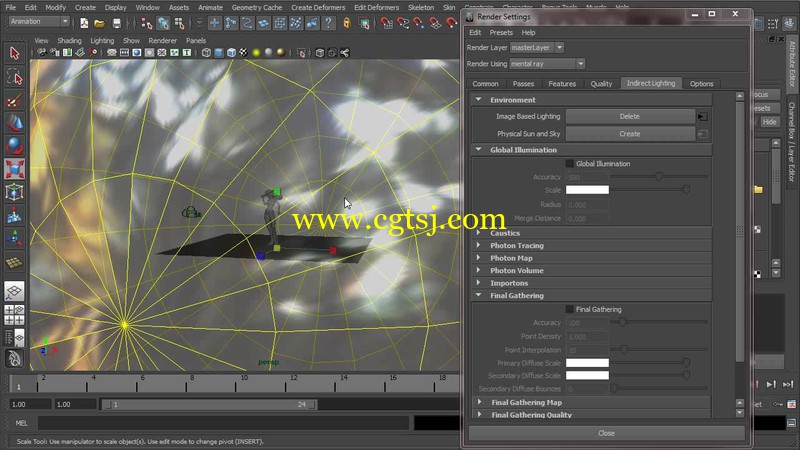Viewport: 800px width, 450px height.
Task: Enable the curve selection mask icon
Action: coord(247,23)
